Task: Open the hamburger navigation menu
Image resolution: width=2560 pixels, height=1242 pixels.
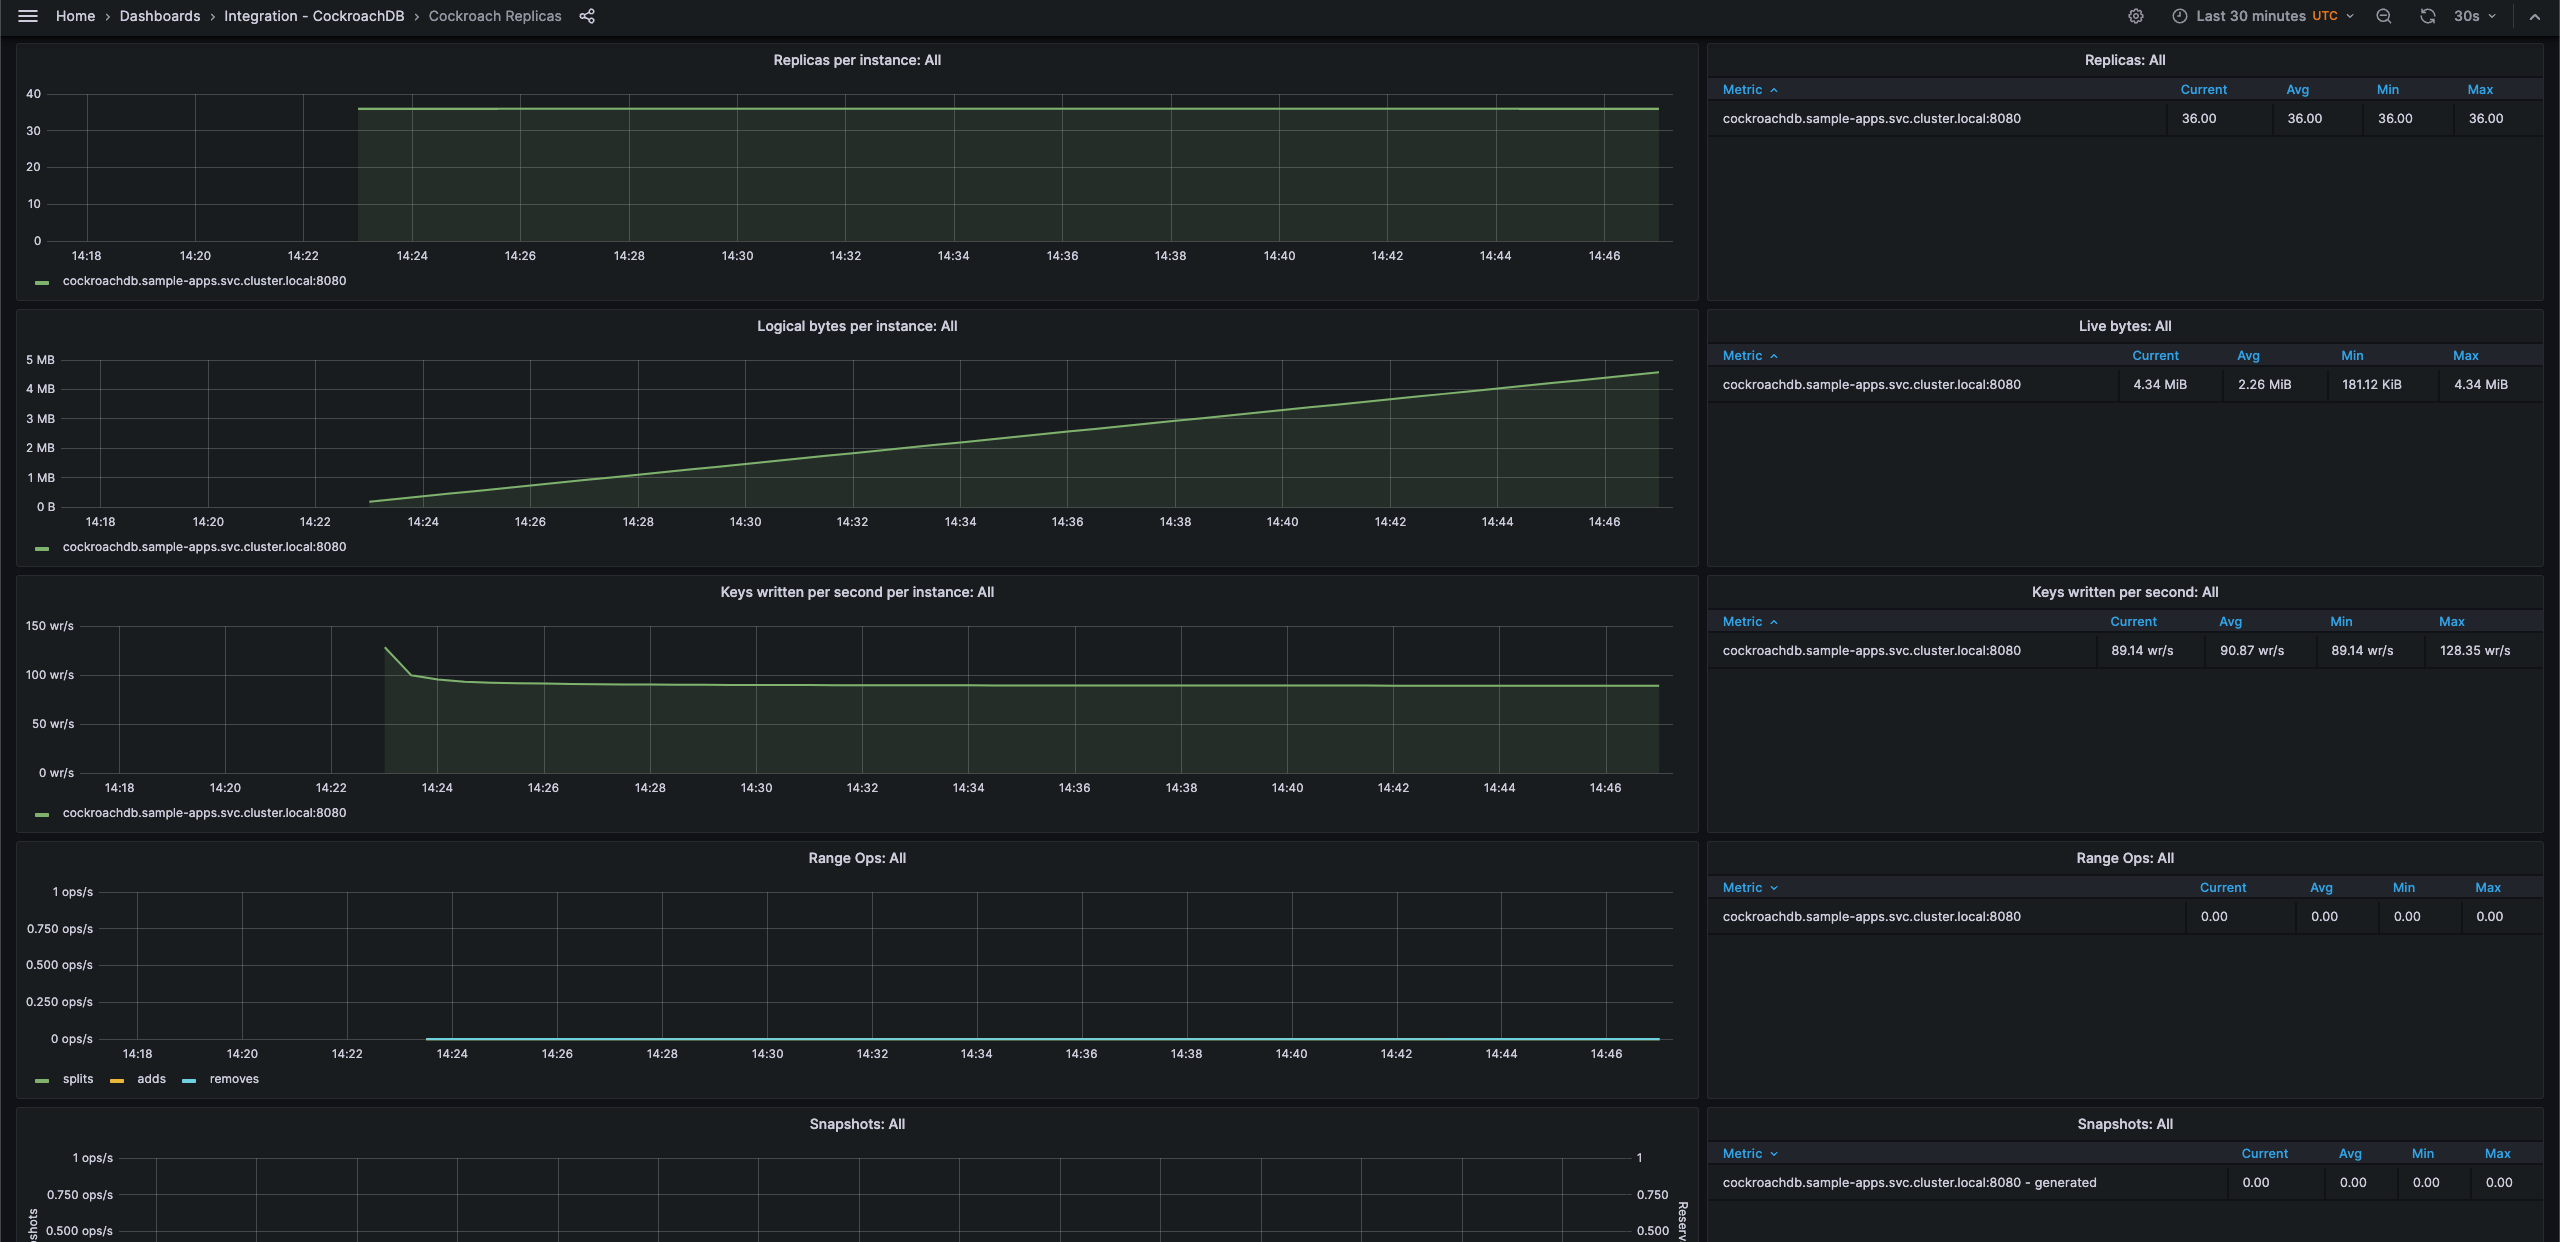Action: point(28,16)
